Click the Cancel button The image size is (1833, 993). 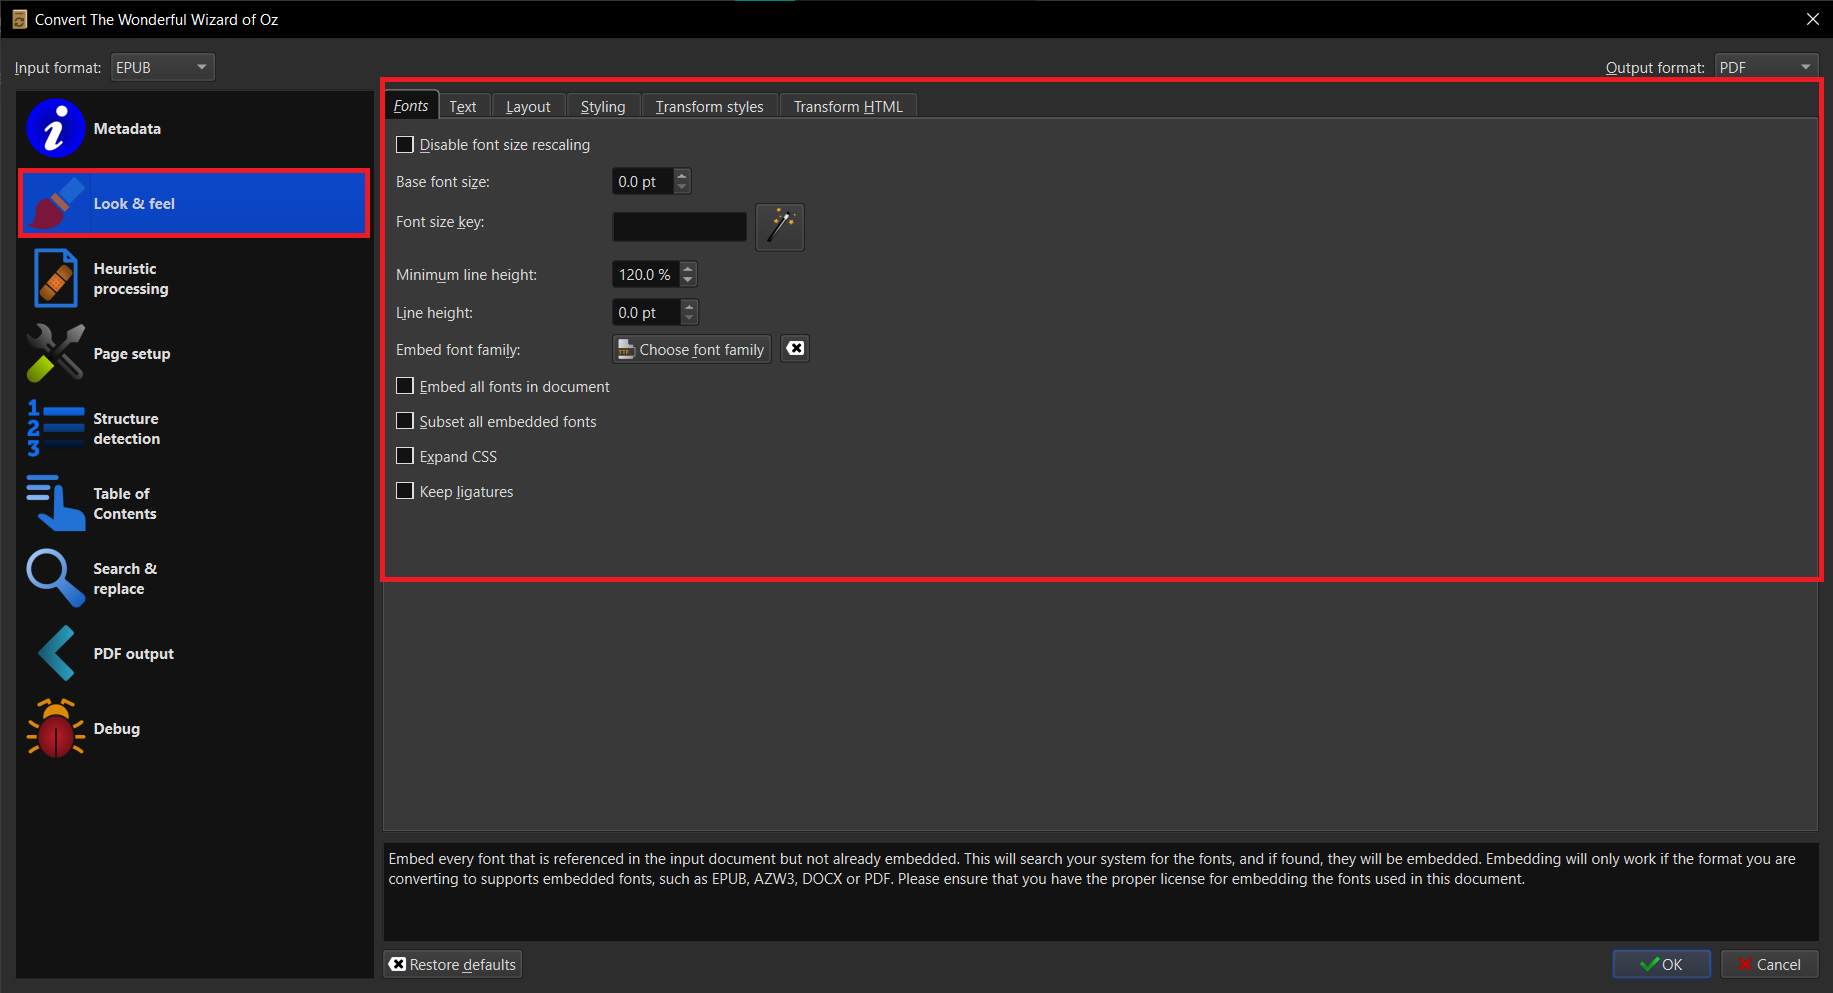click(x=1770, y=964)
